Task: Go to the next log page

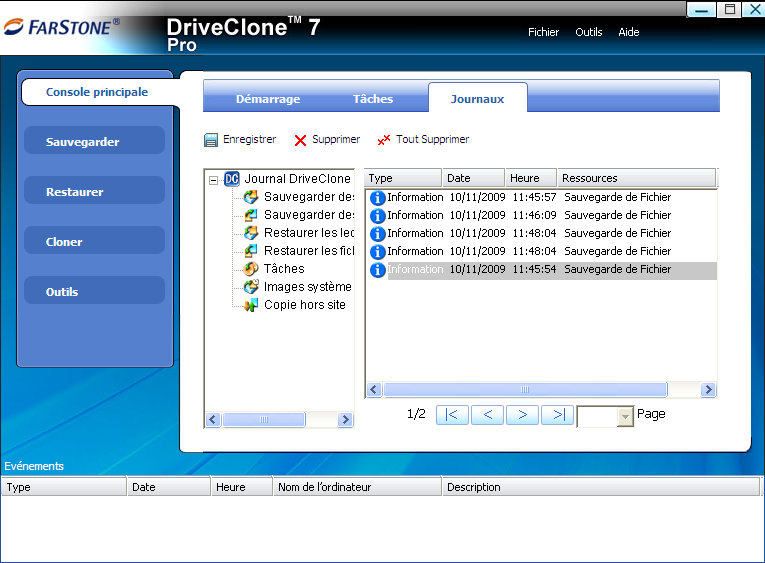Action: coord(523,415)
